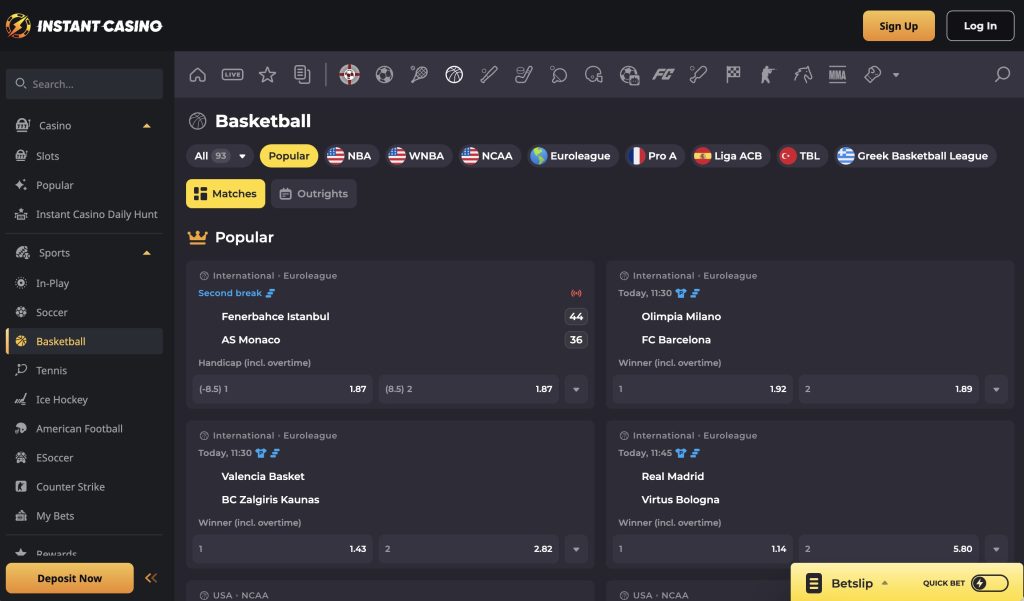The image size is (1024, 601).
Task: Click the Live events icon in the top bar
Action: click(232, 74)
